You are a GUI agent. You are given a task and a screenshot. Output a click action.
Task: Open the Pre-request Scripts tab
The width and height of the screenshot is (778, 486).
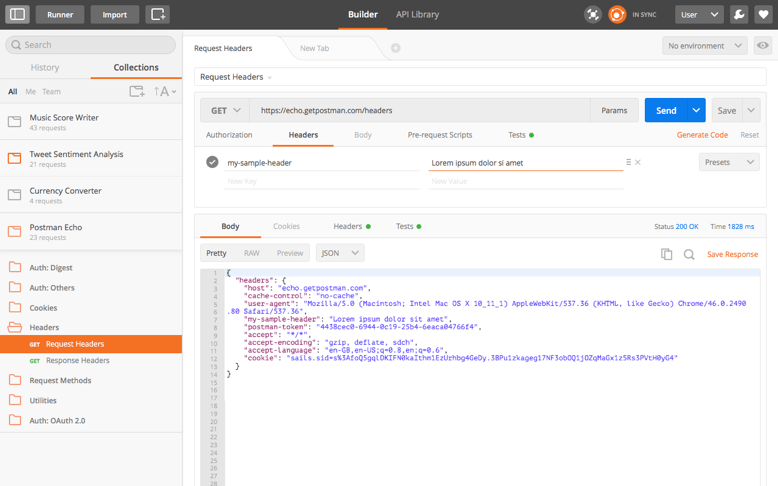(x=439, y=135)
